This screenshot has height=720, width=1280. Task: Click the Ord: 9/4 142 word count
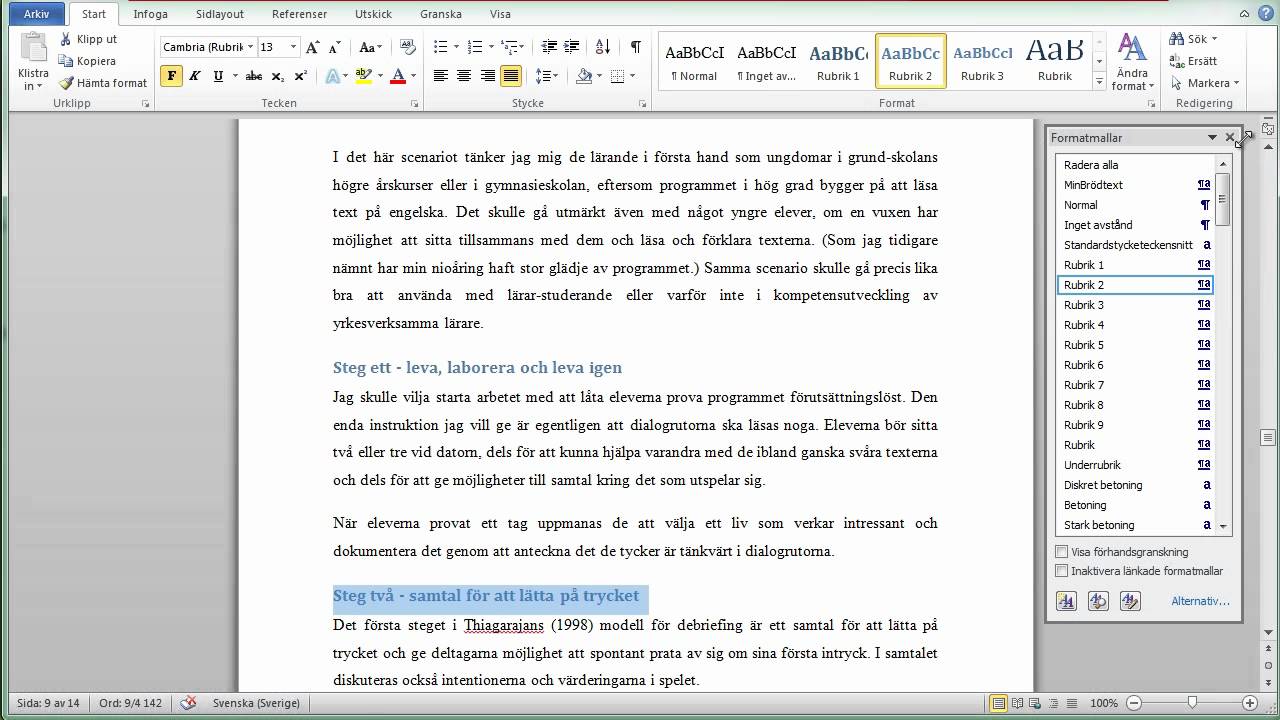(x=130, y=703)
